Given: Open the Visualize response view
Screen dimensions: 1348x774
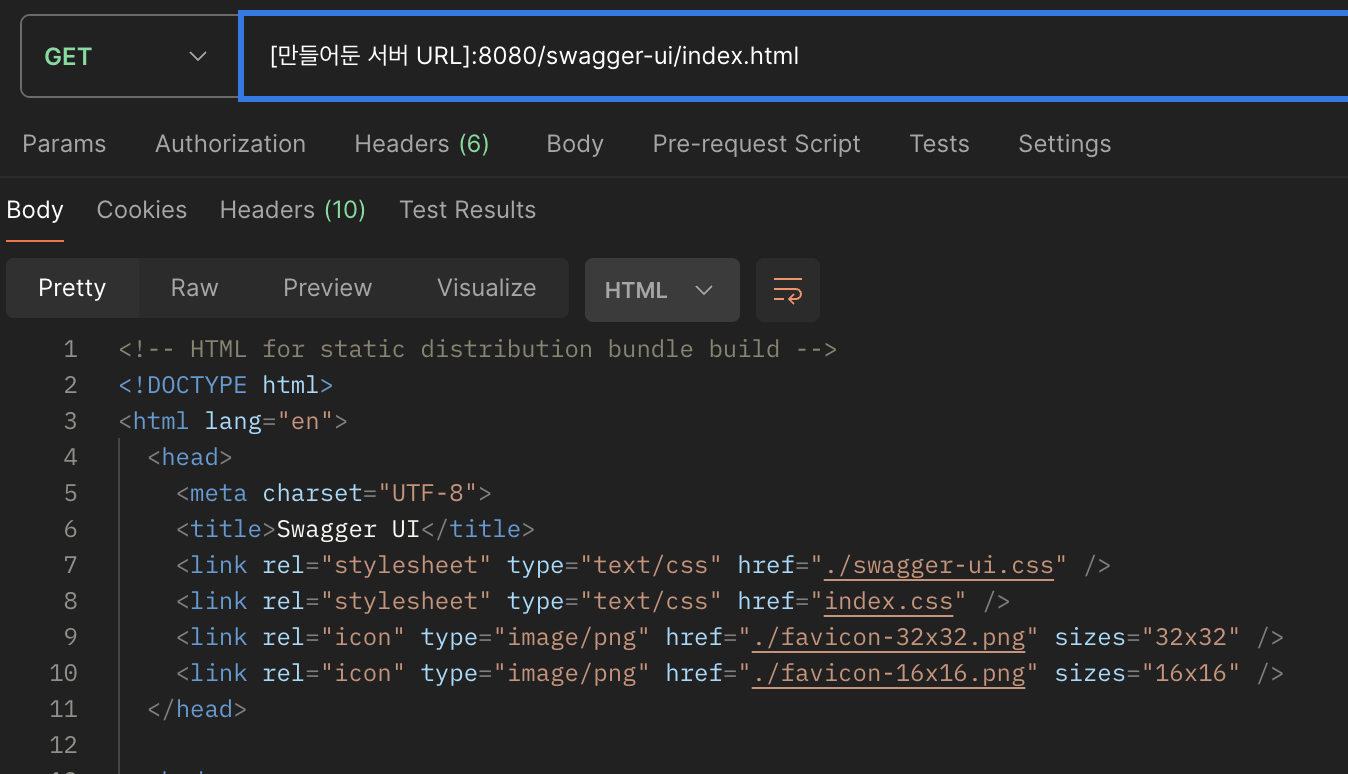Looking at the screenshot, I should click(x=486, y=288).
